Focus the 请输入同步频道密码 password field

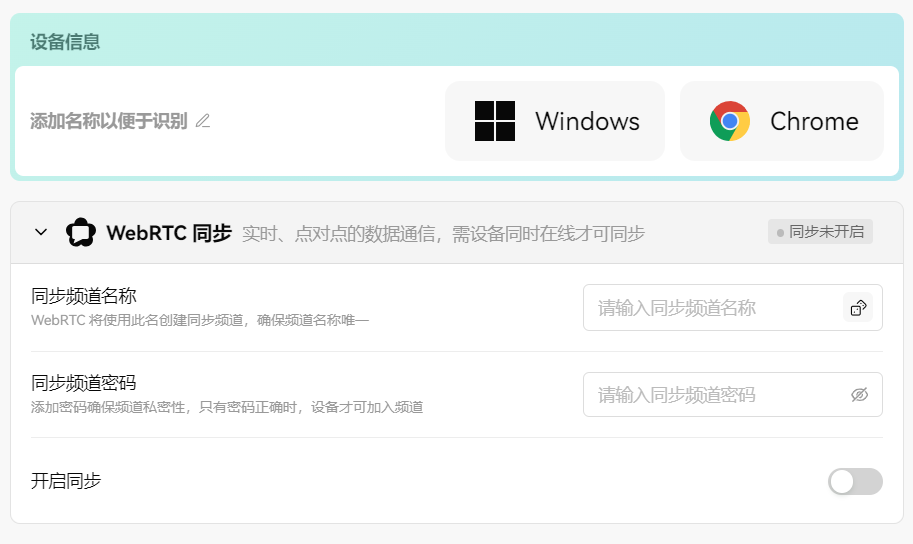click(710, 395)
